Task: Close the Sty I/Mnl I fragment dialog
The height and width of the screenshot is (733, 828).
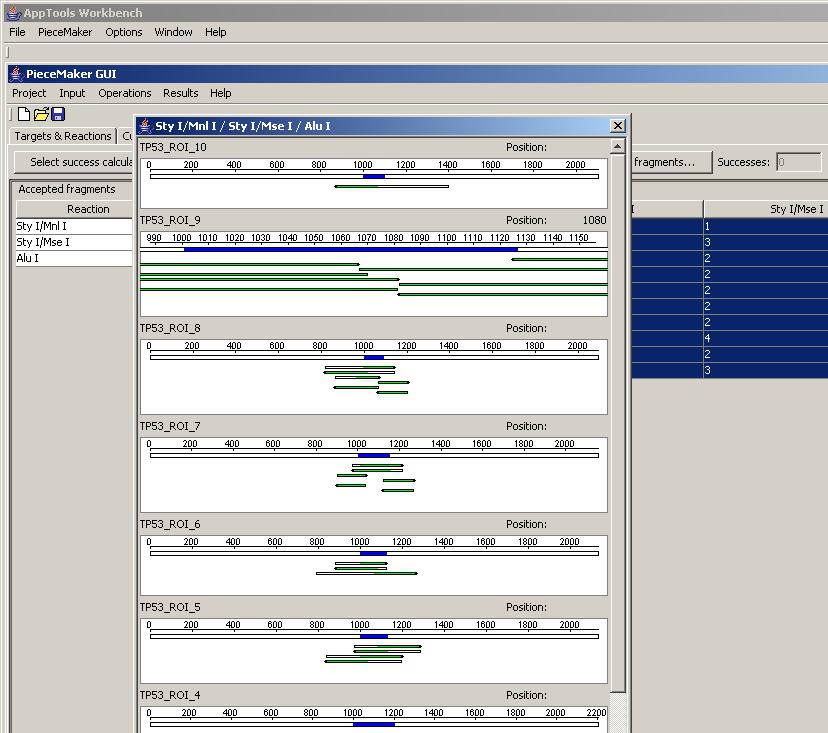Action: 617,126
